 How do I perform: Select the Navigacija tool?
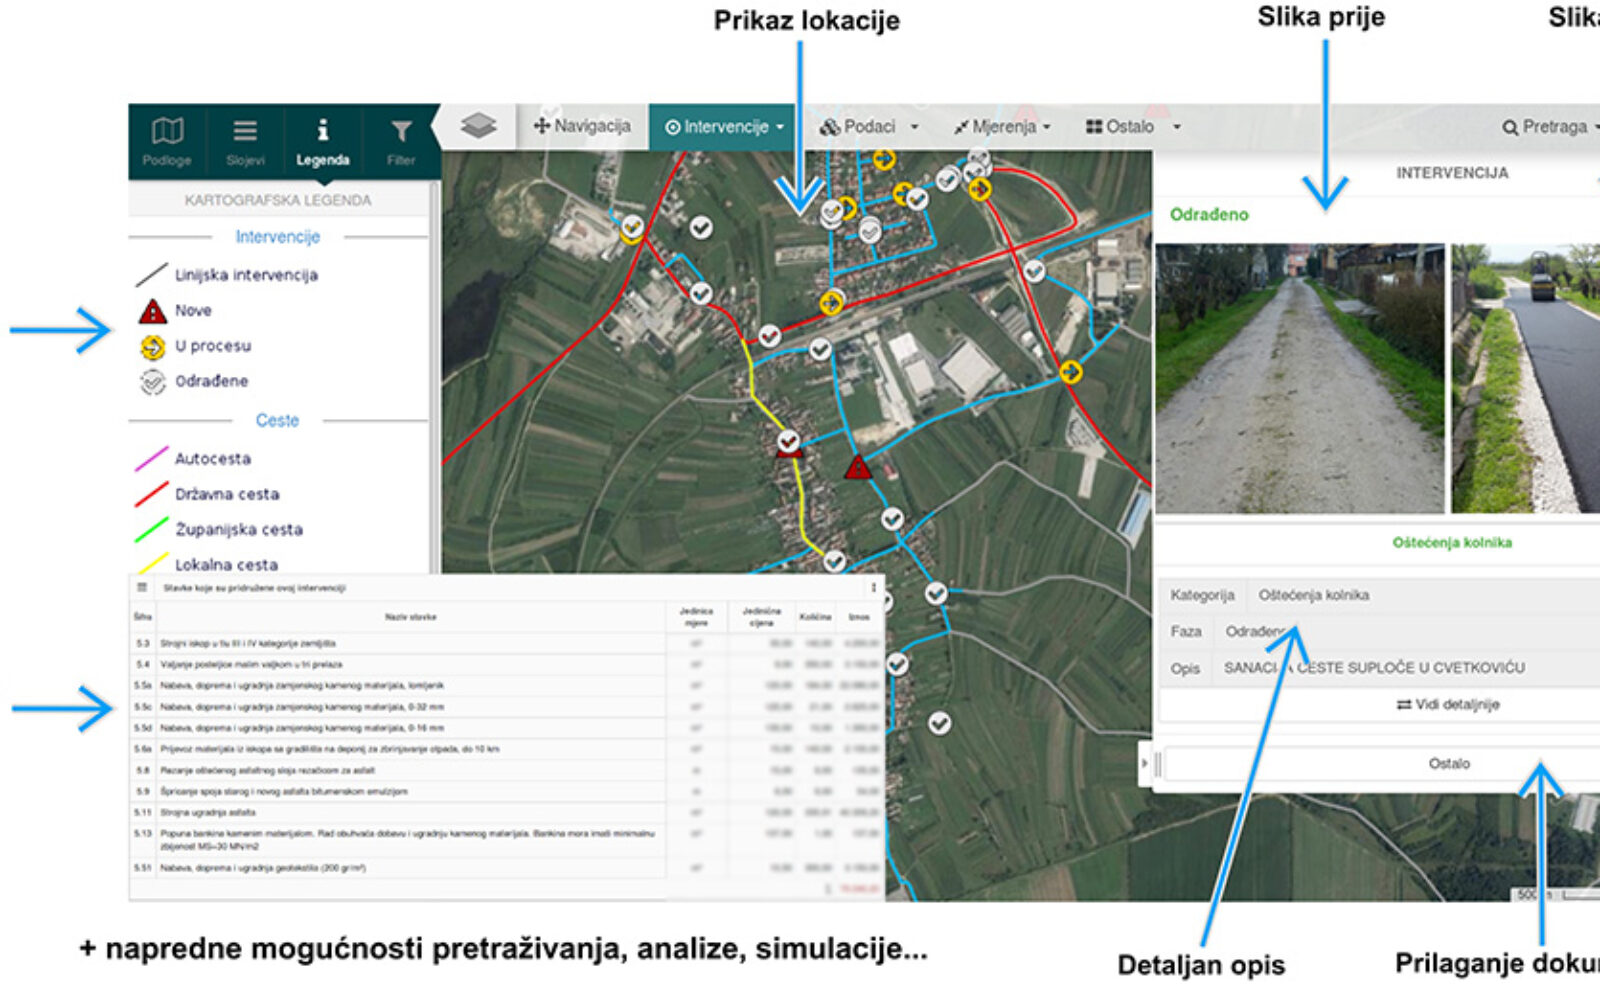[x=582, y=126]
